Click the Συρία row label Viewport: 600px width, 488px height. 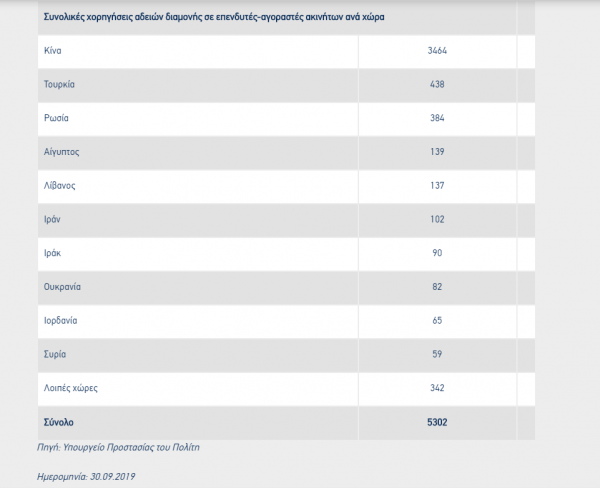tap(56, 354)
